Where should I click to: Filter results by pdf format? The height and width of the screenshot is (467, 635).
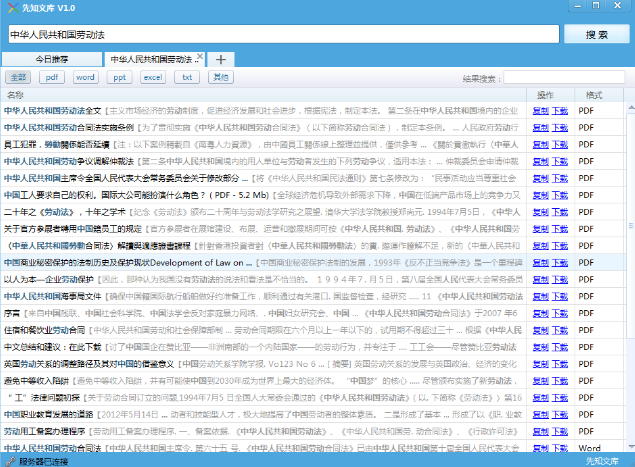(51, 77)
